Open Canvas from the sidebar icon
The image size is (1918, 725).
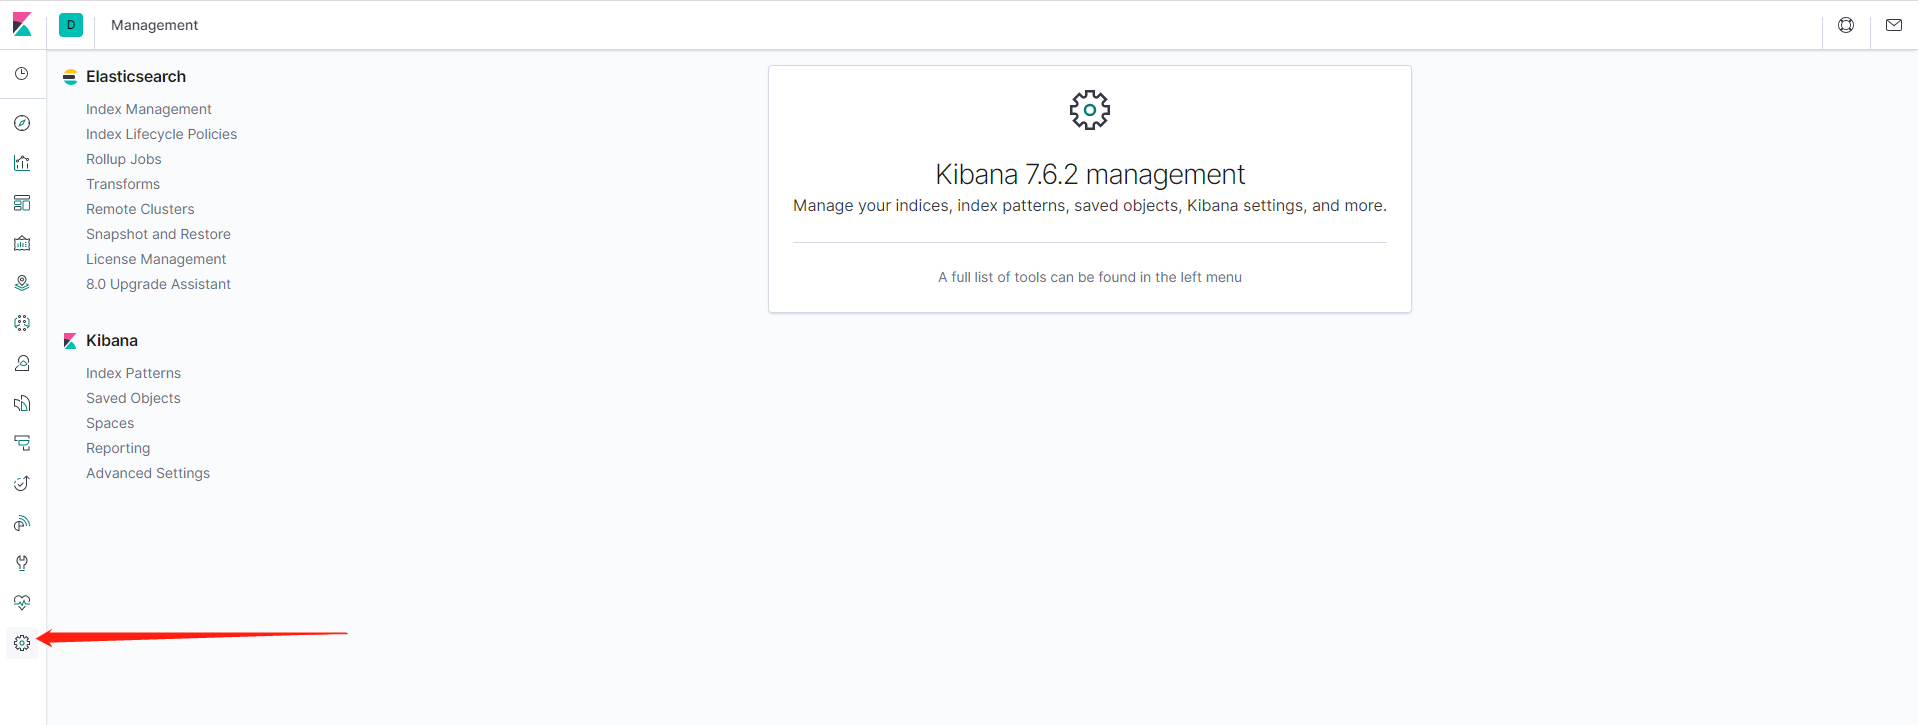[22, 243]
